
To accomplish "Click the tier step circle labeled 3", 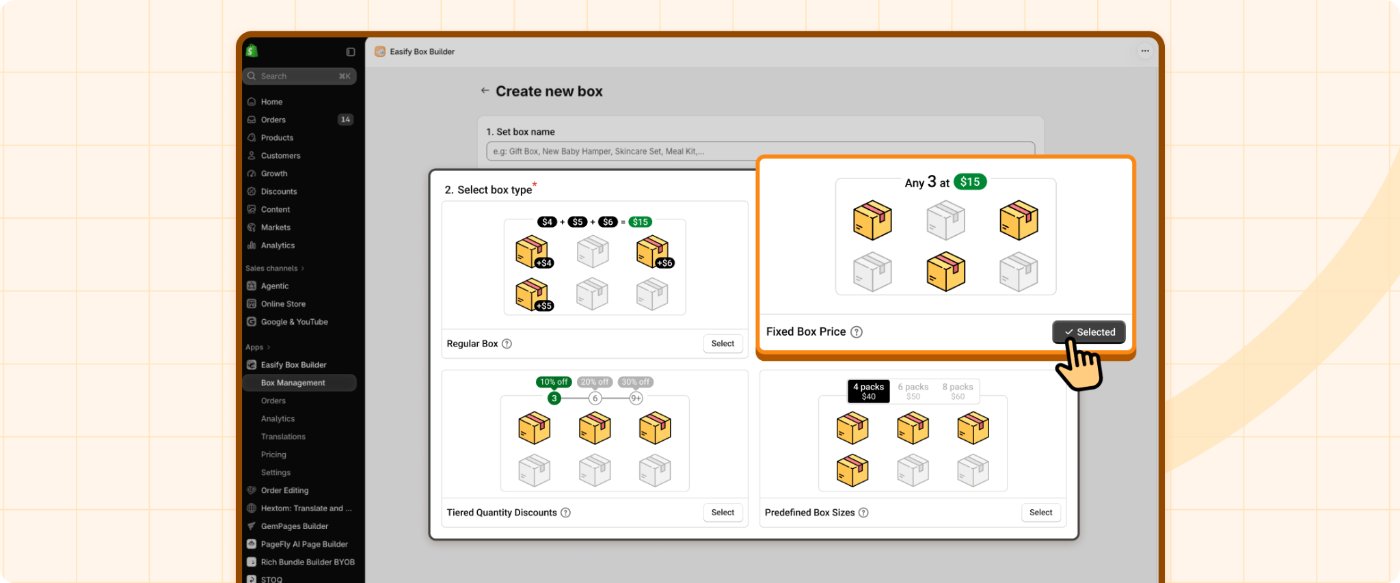I will pyautogui.click(x=554, y=398).
